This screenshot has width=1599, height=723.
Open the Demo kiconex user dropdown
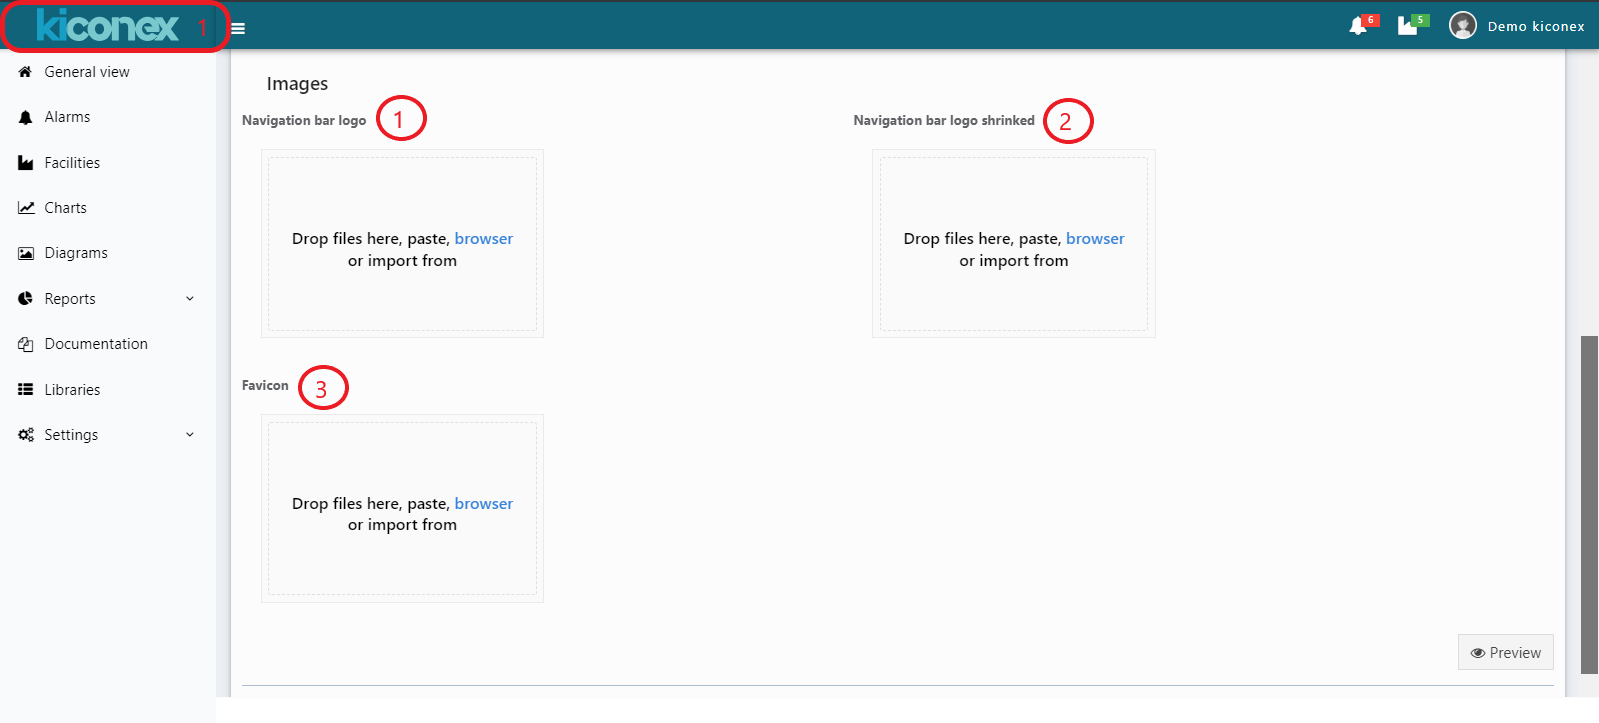(x=1536, y=26)
